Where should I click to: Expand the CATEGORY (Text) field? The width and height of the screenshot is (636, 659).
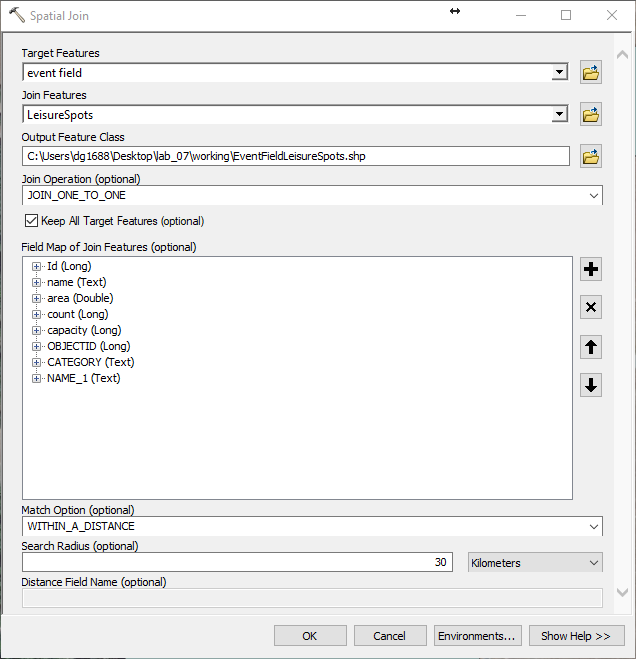pos(37,362)
